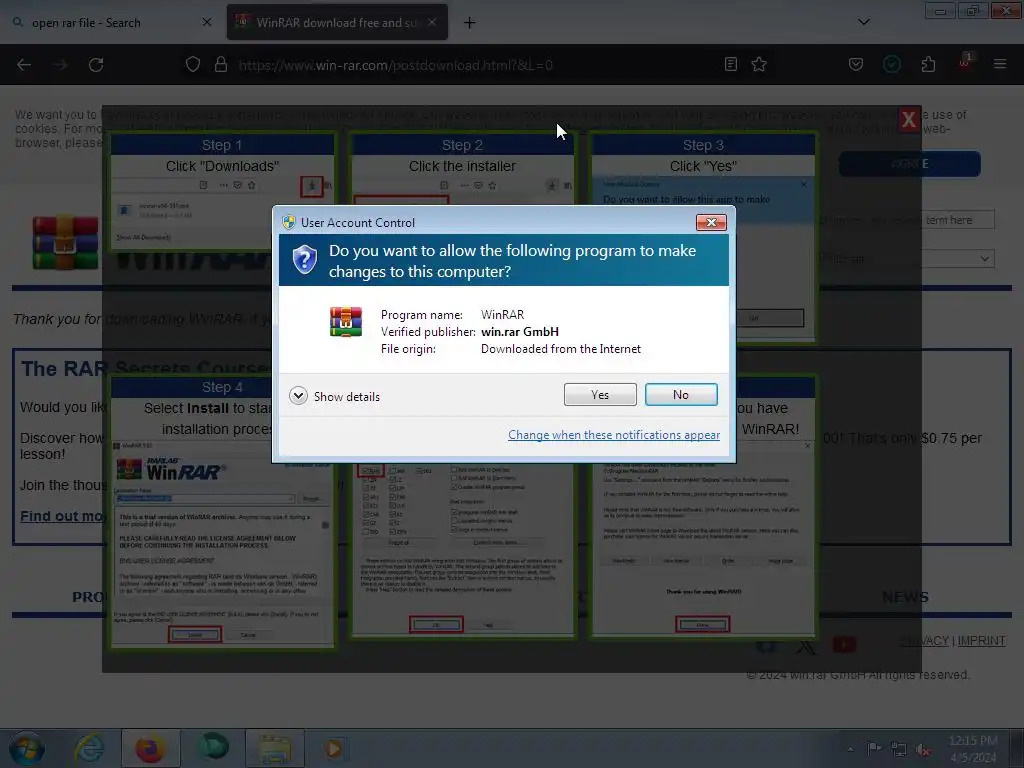The height and width of the screenshot is (768, 1024).
Task: Click the Step 2 installer thumbnail
Action: (462, 169)
